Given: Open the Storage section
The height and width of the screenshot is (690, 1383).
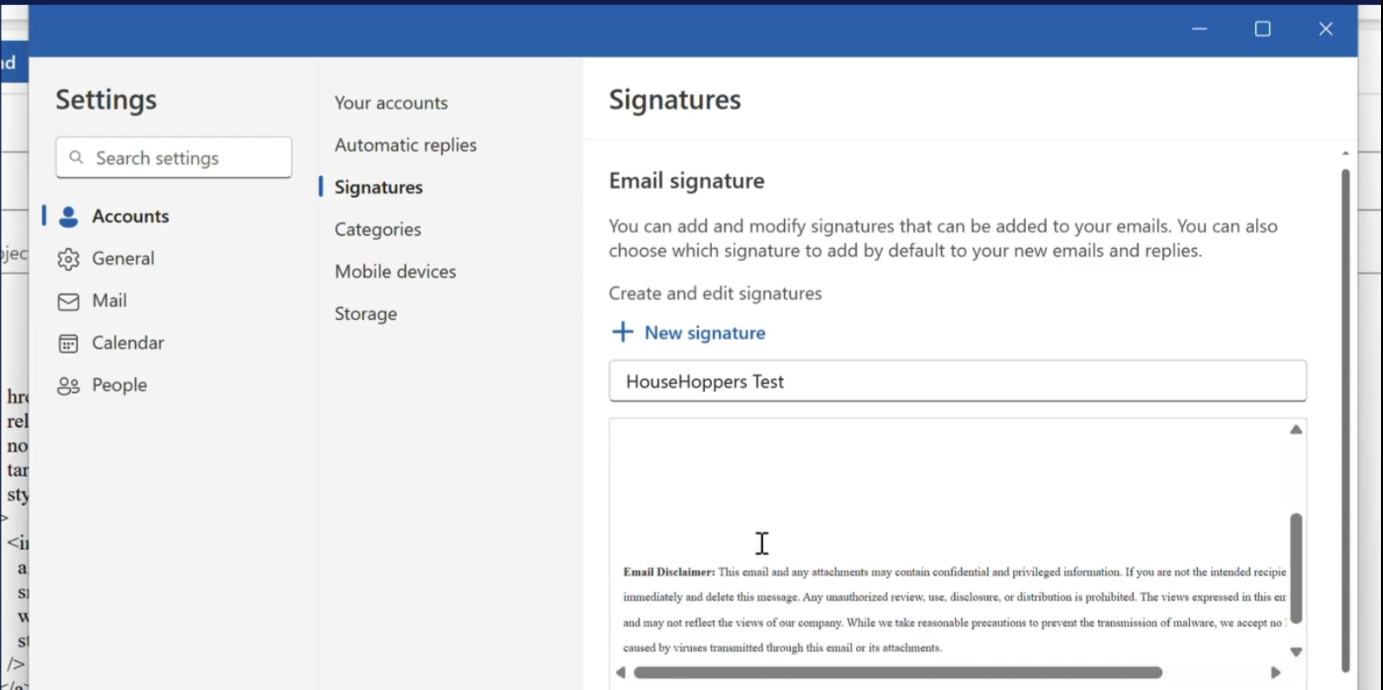Looking at the screenshot, I should coord(365,313).
